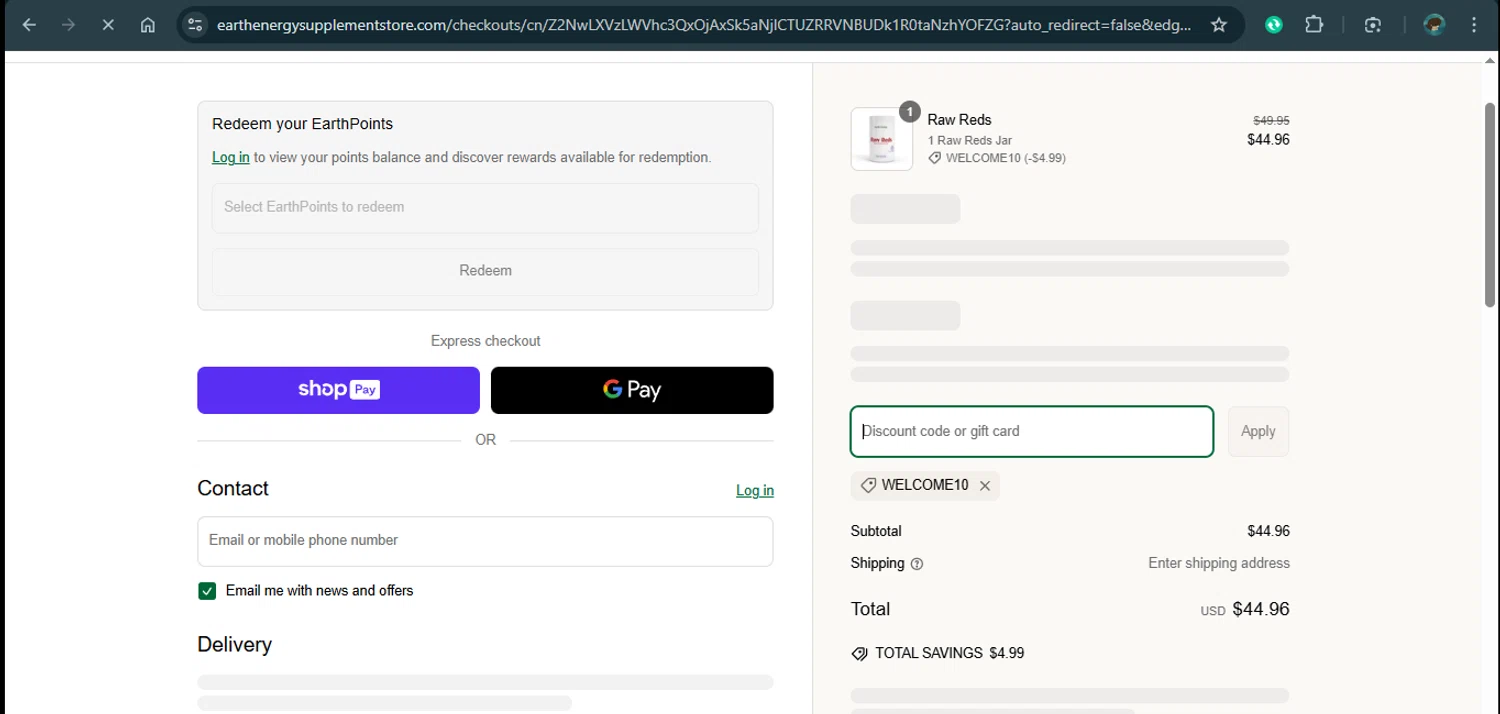Viewport: 1500px width, 714px height.
Task: Click the toolbar icon left of profile avatar
Action: click(x=1374, y=25)
